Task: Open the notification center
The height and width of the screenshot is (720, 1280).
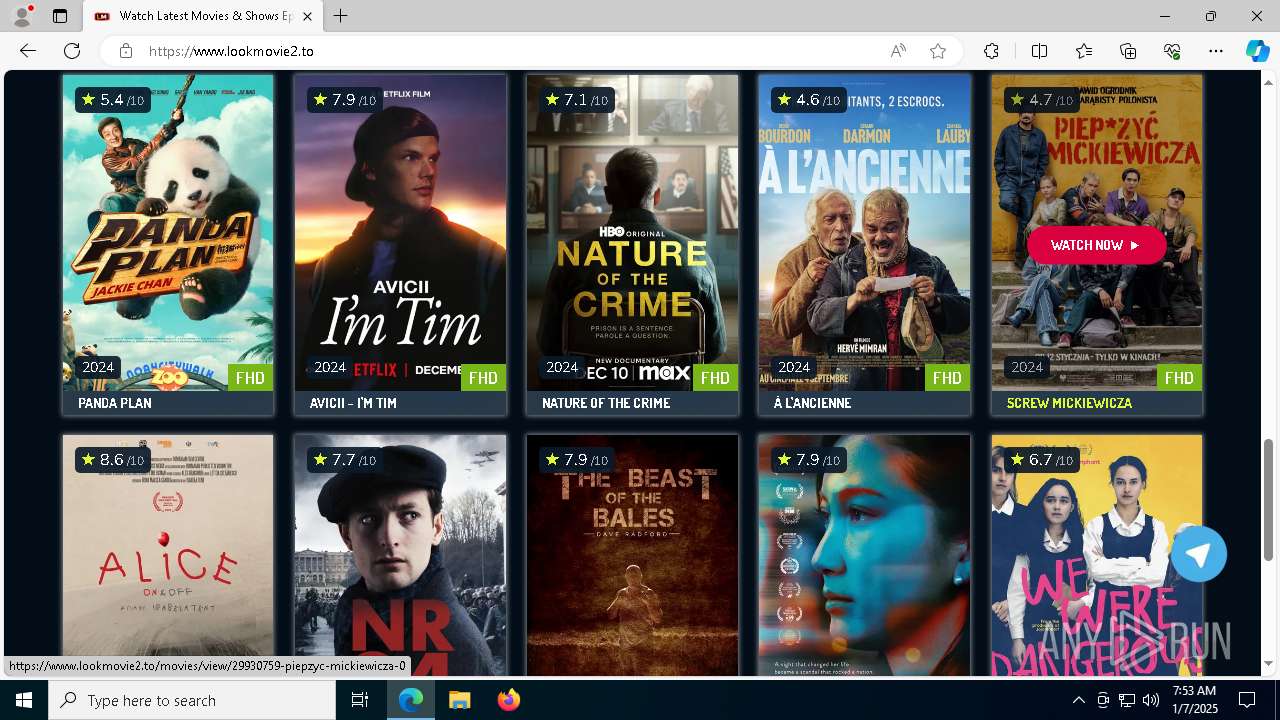Action: click(1247, 700)
